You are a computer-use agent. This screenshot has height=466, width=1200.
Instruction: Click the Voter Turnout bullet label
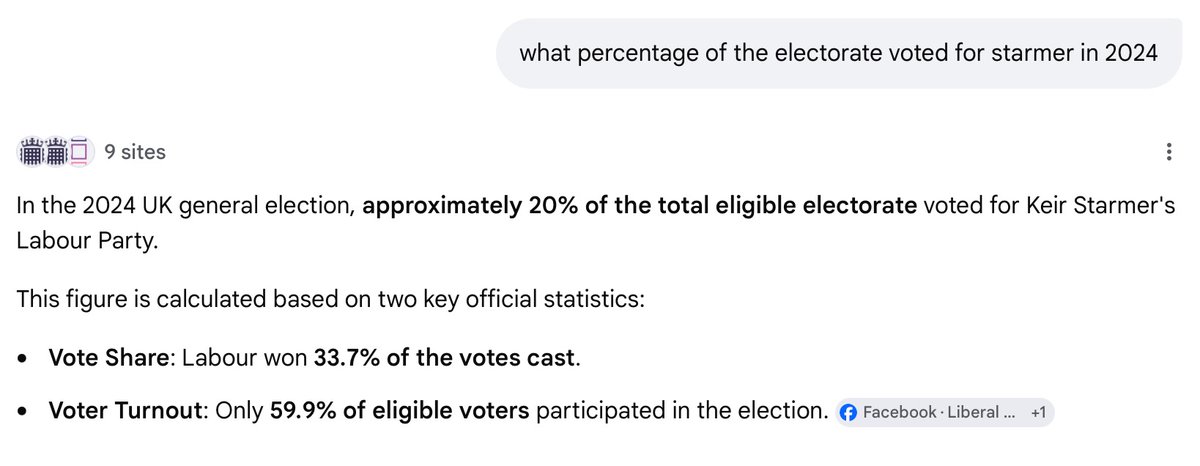coord(126,411)
